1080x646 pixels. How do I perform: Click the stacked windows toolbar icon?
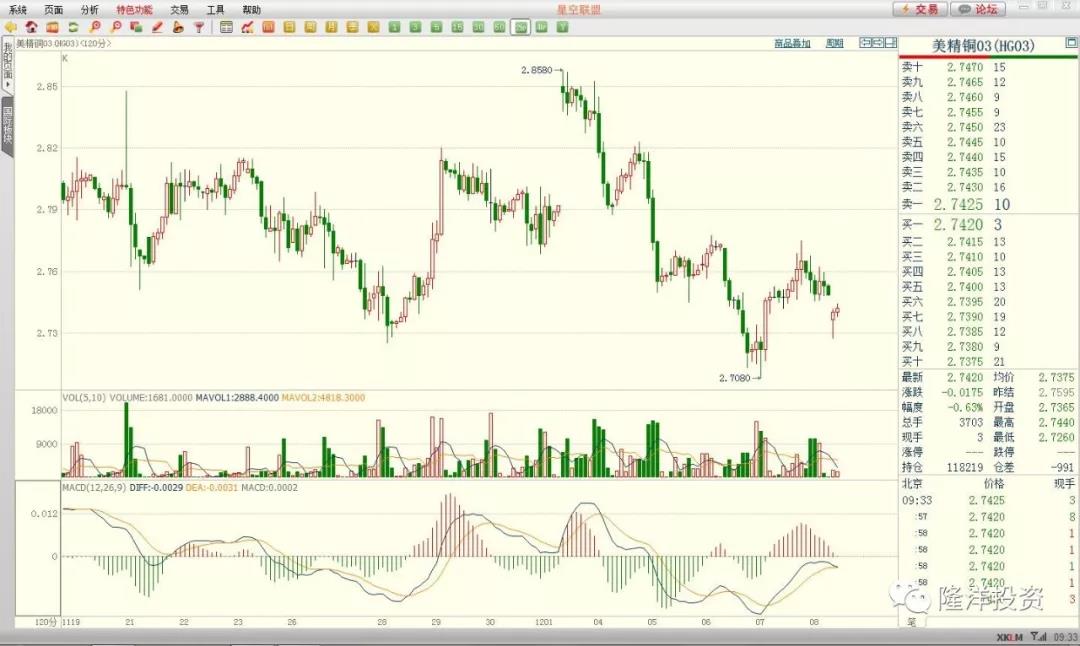[x=136, y=28]
